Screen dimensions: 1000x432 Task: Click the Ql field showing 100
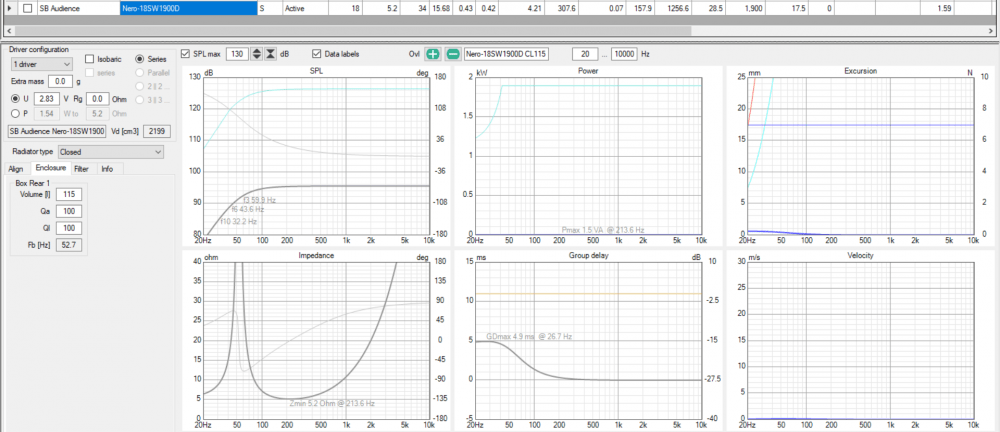point(68,228)
